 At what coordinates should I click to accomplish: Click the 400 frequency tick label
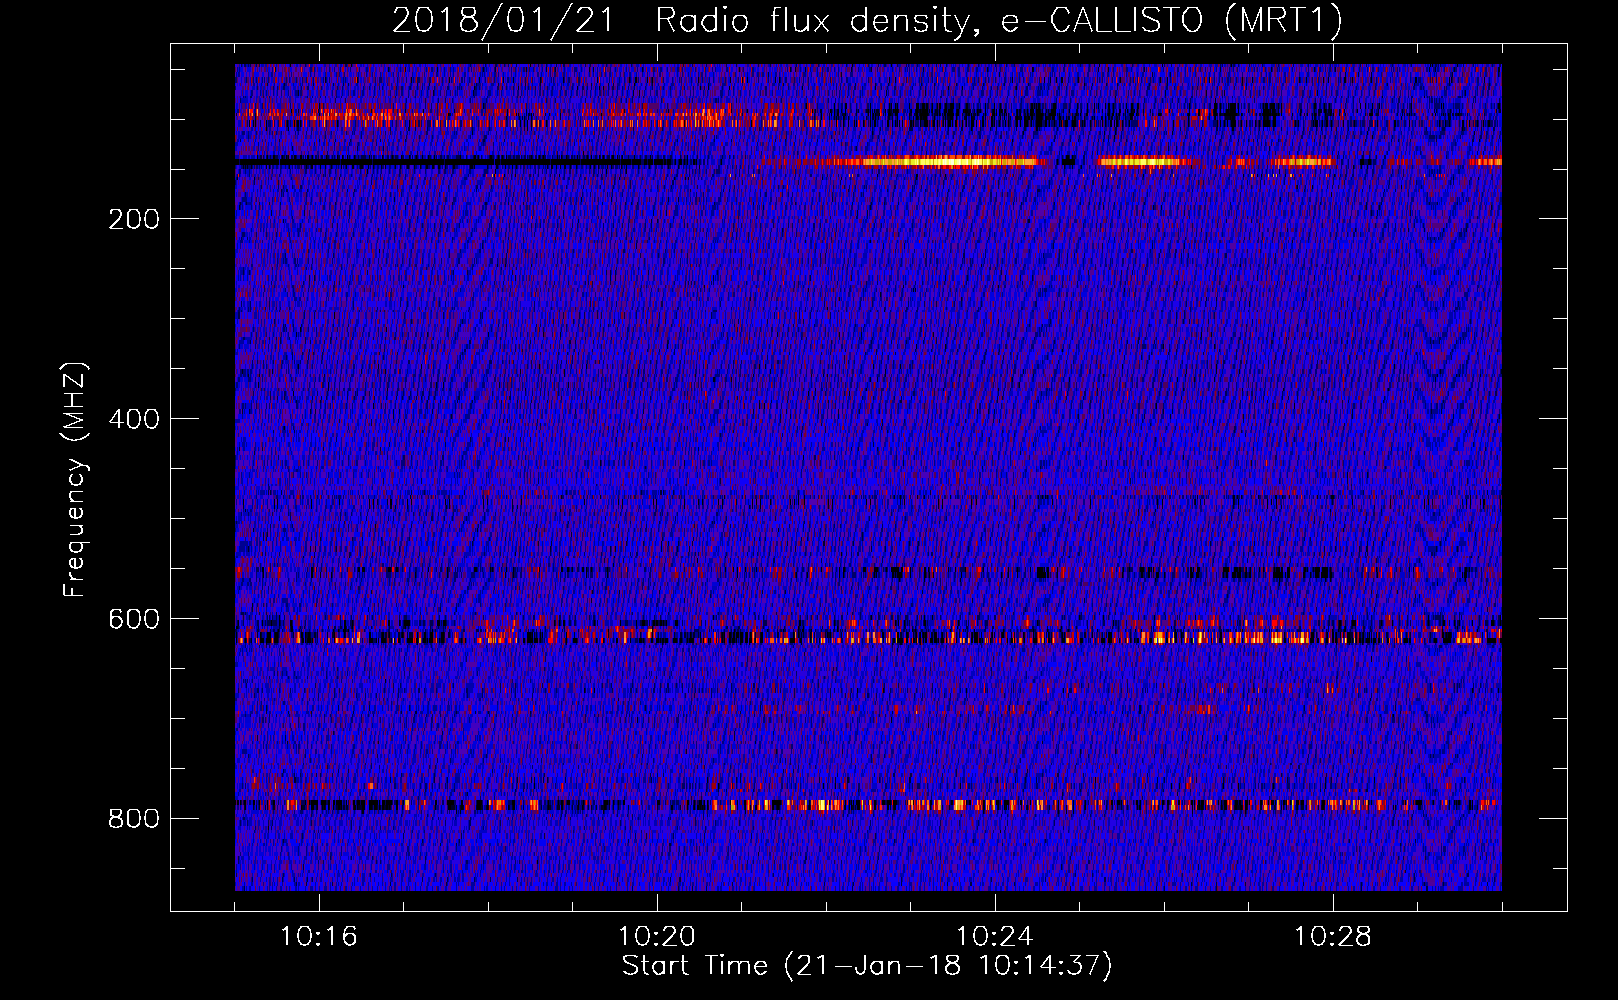coord(134,419)
